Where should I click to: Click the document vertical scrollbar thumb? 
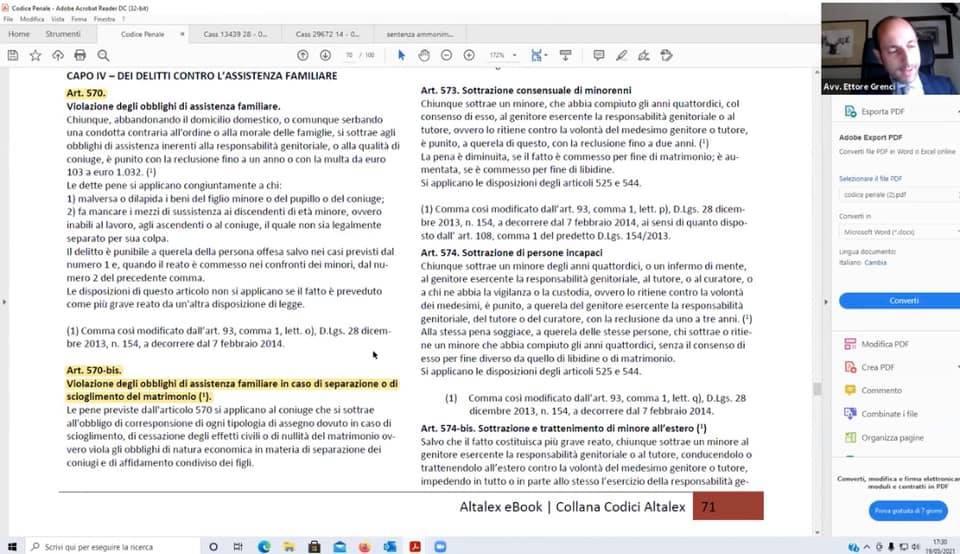point(817,389)
